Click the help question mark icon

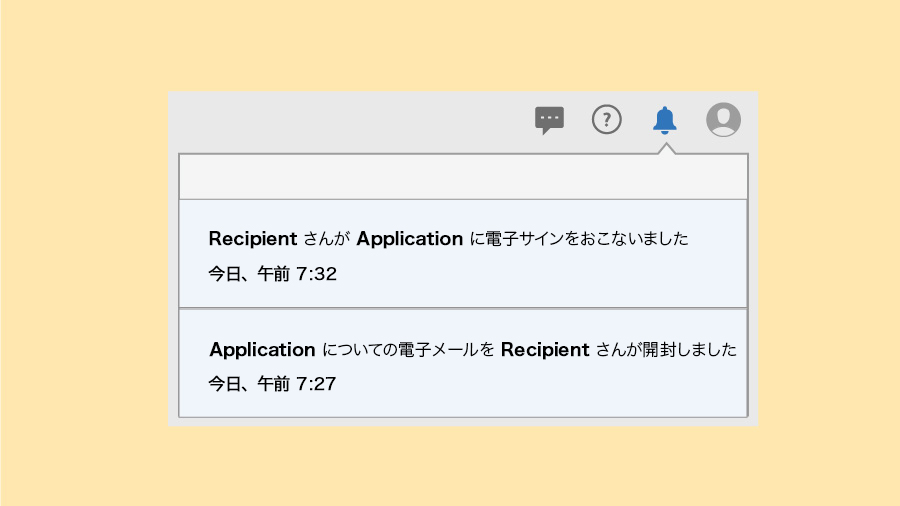[x=607, y=120]
